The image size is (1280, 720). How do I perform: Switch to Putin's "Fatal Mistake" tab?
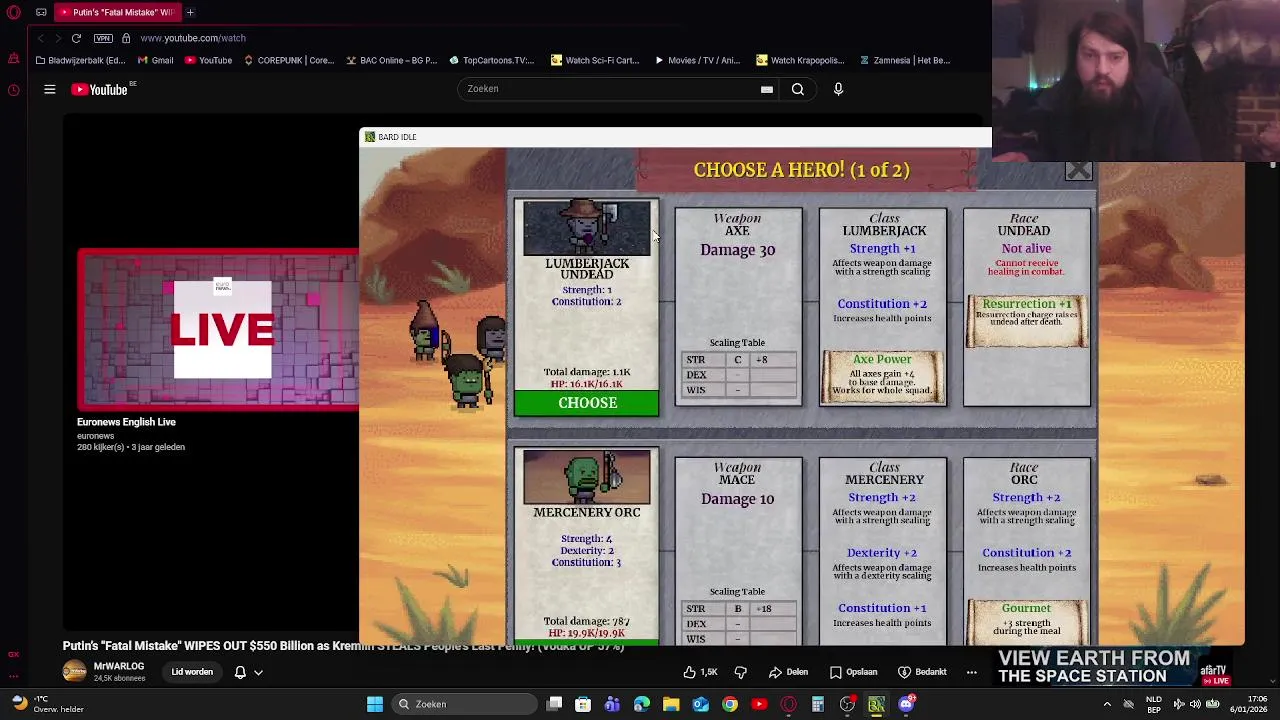(x=118, y=12)
